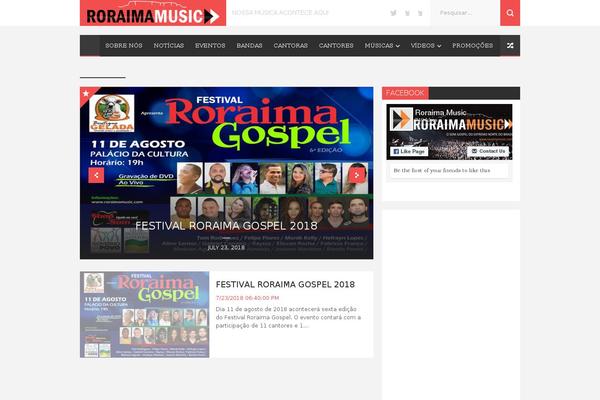The image size is (600, 400).
Task: Click the white star featured ribbon
Action: click(x=86, y=93)
